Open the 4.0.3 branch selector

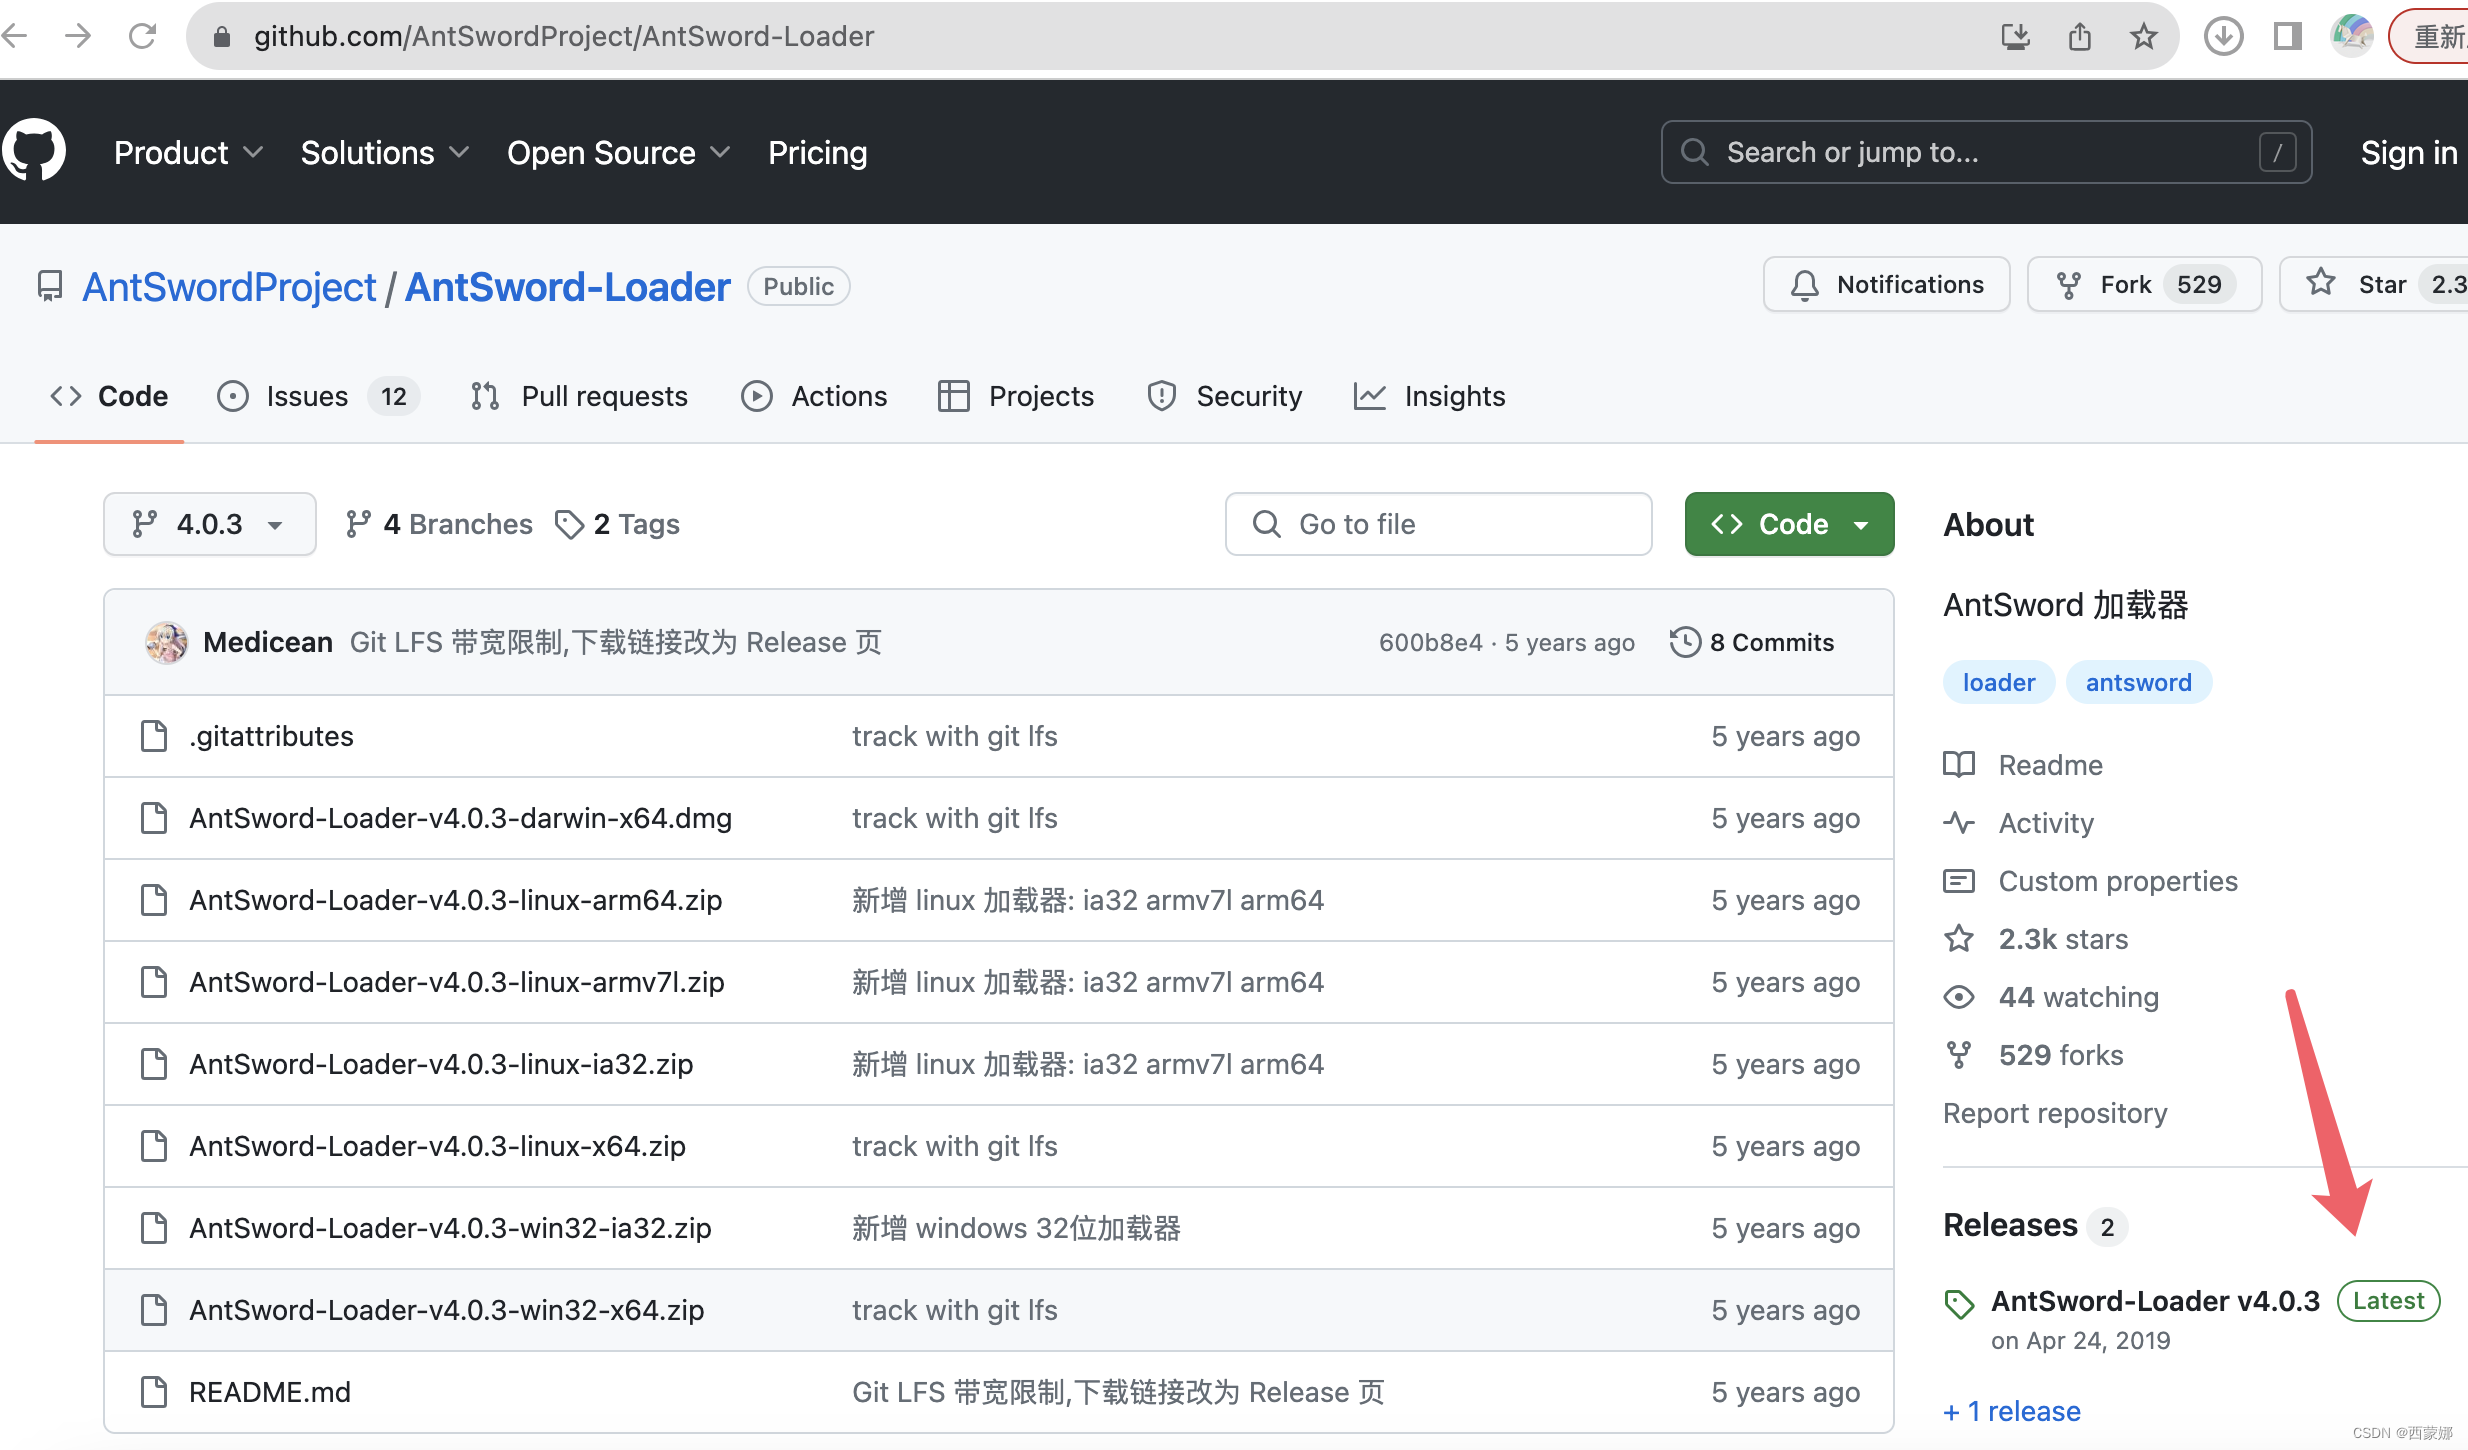click(x=210, y=524)
